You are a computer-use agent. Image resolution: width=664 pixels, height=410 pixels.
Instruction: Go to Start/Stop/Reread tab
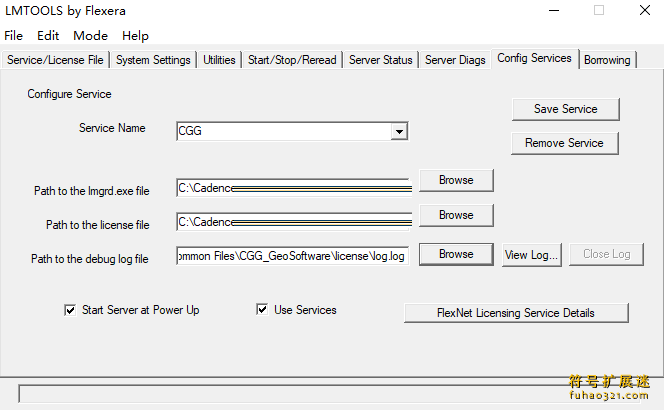click(x=292, y=60)
